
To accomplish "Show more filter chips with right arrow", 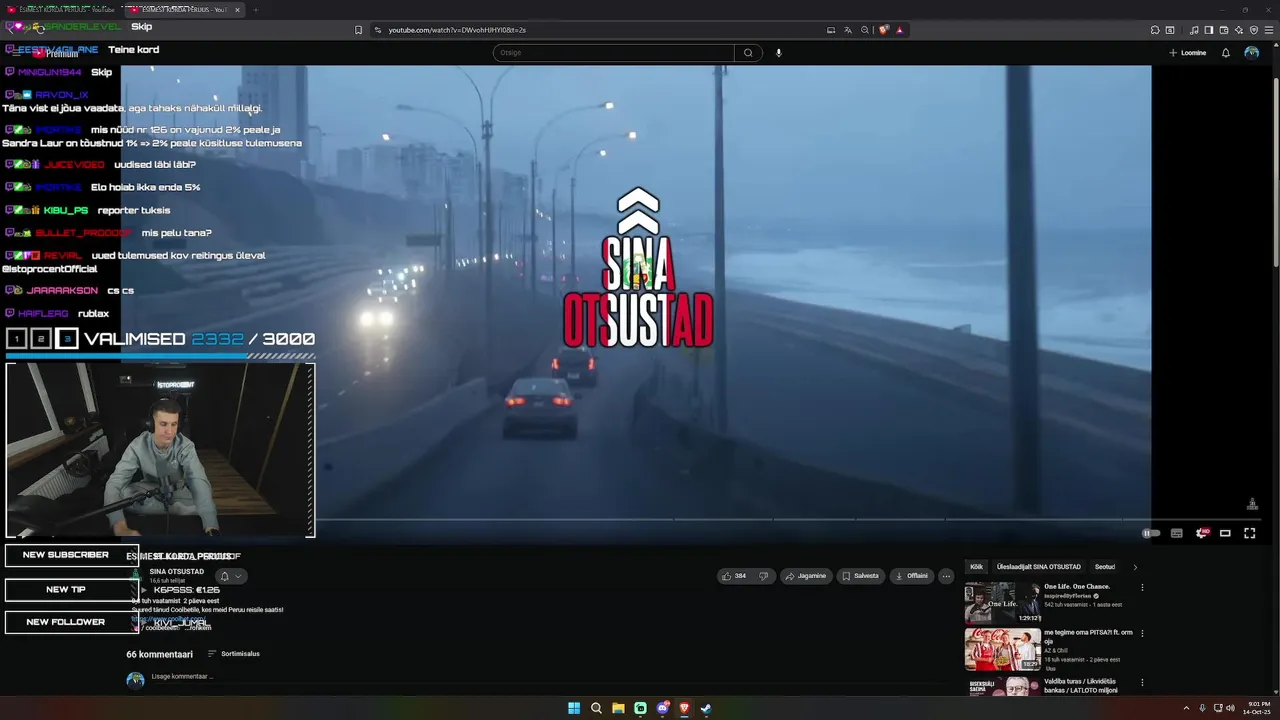I will point(1135,567).
